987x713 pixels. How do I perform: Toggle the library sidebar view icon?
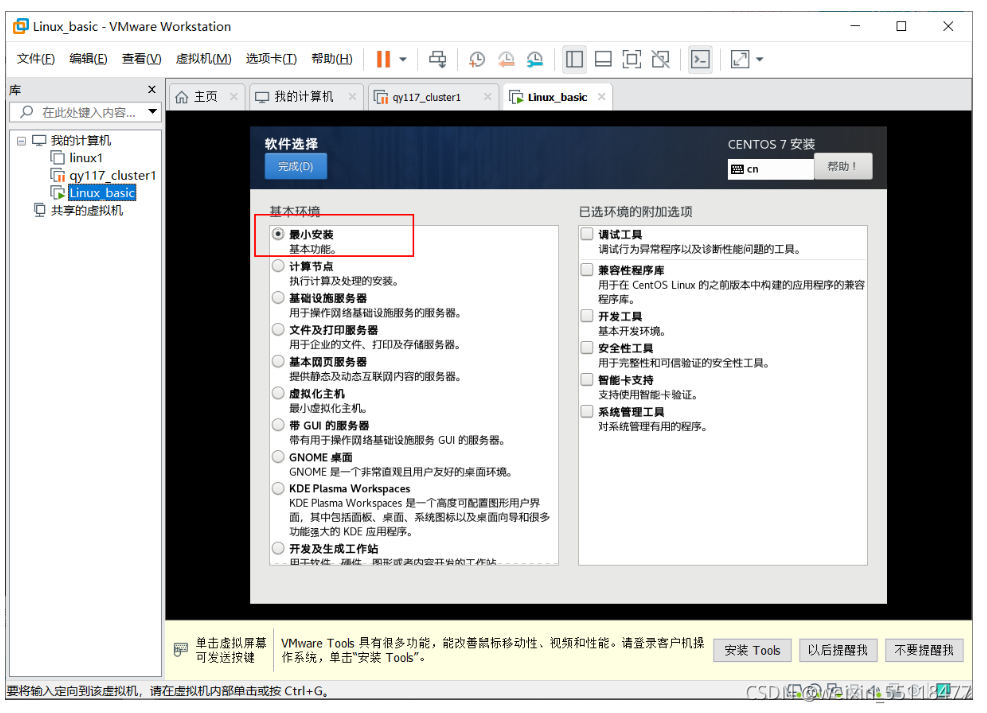click(x=574, y=59)
